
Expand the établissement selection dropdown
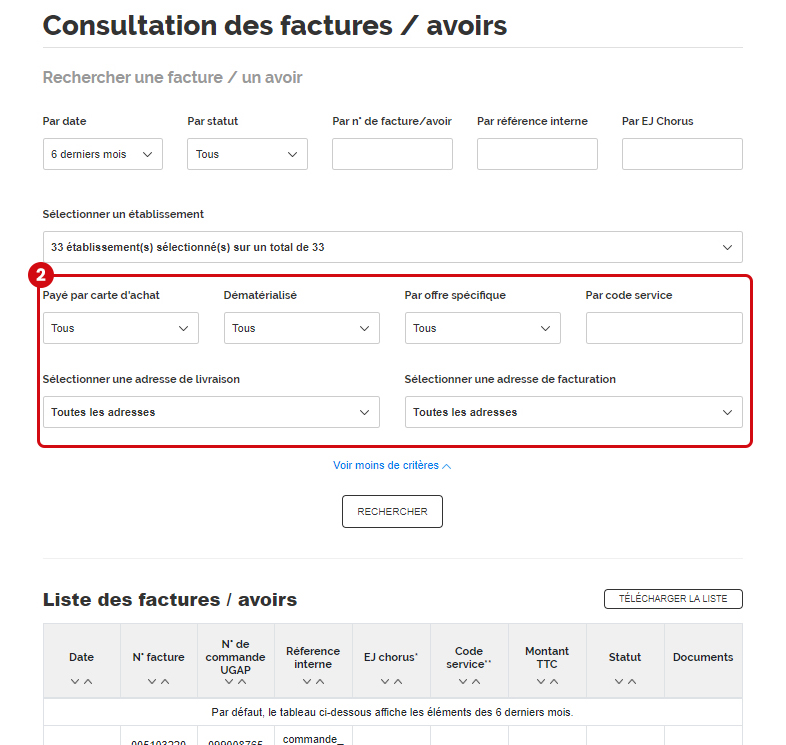392,247
